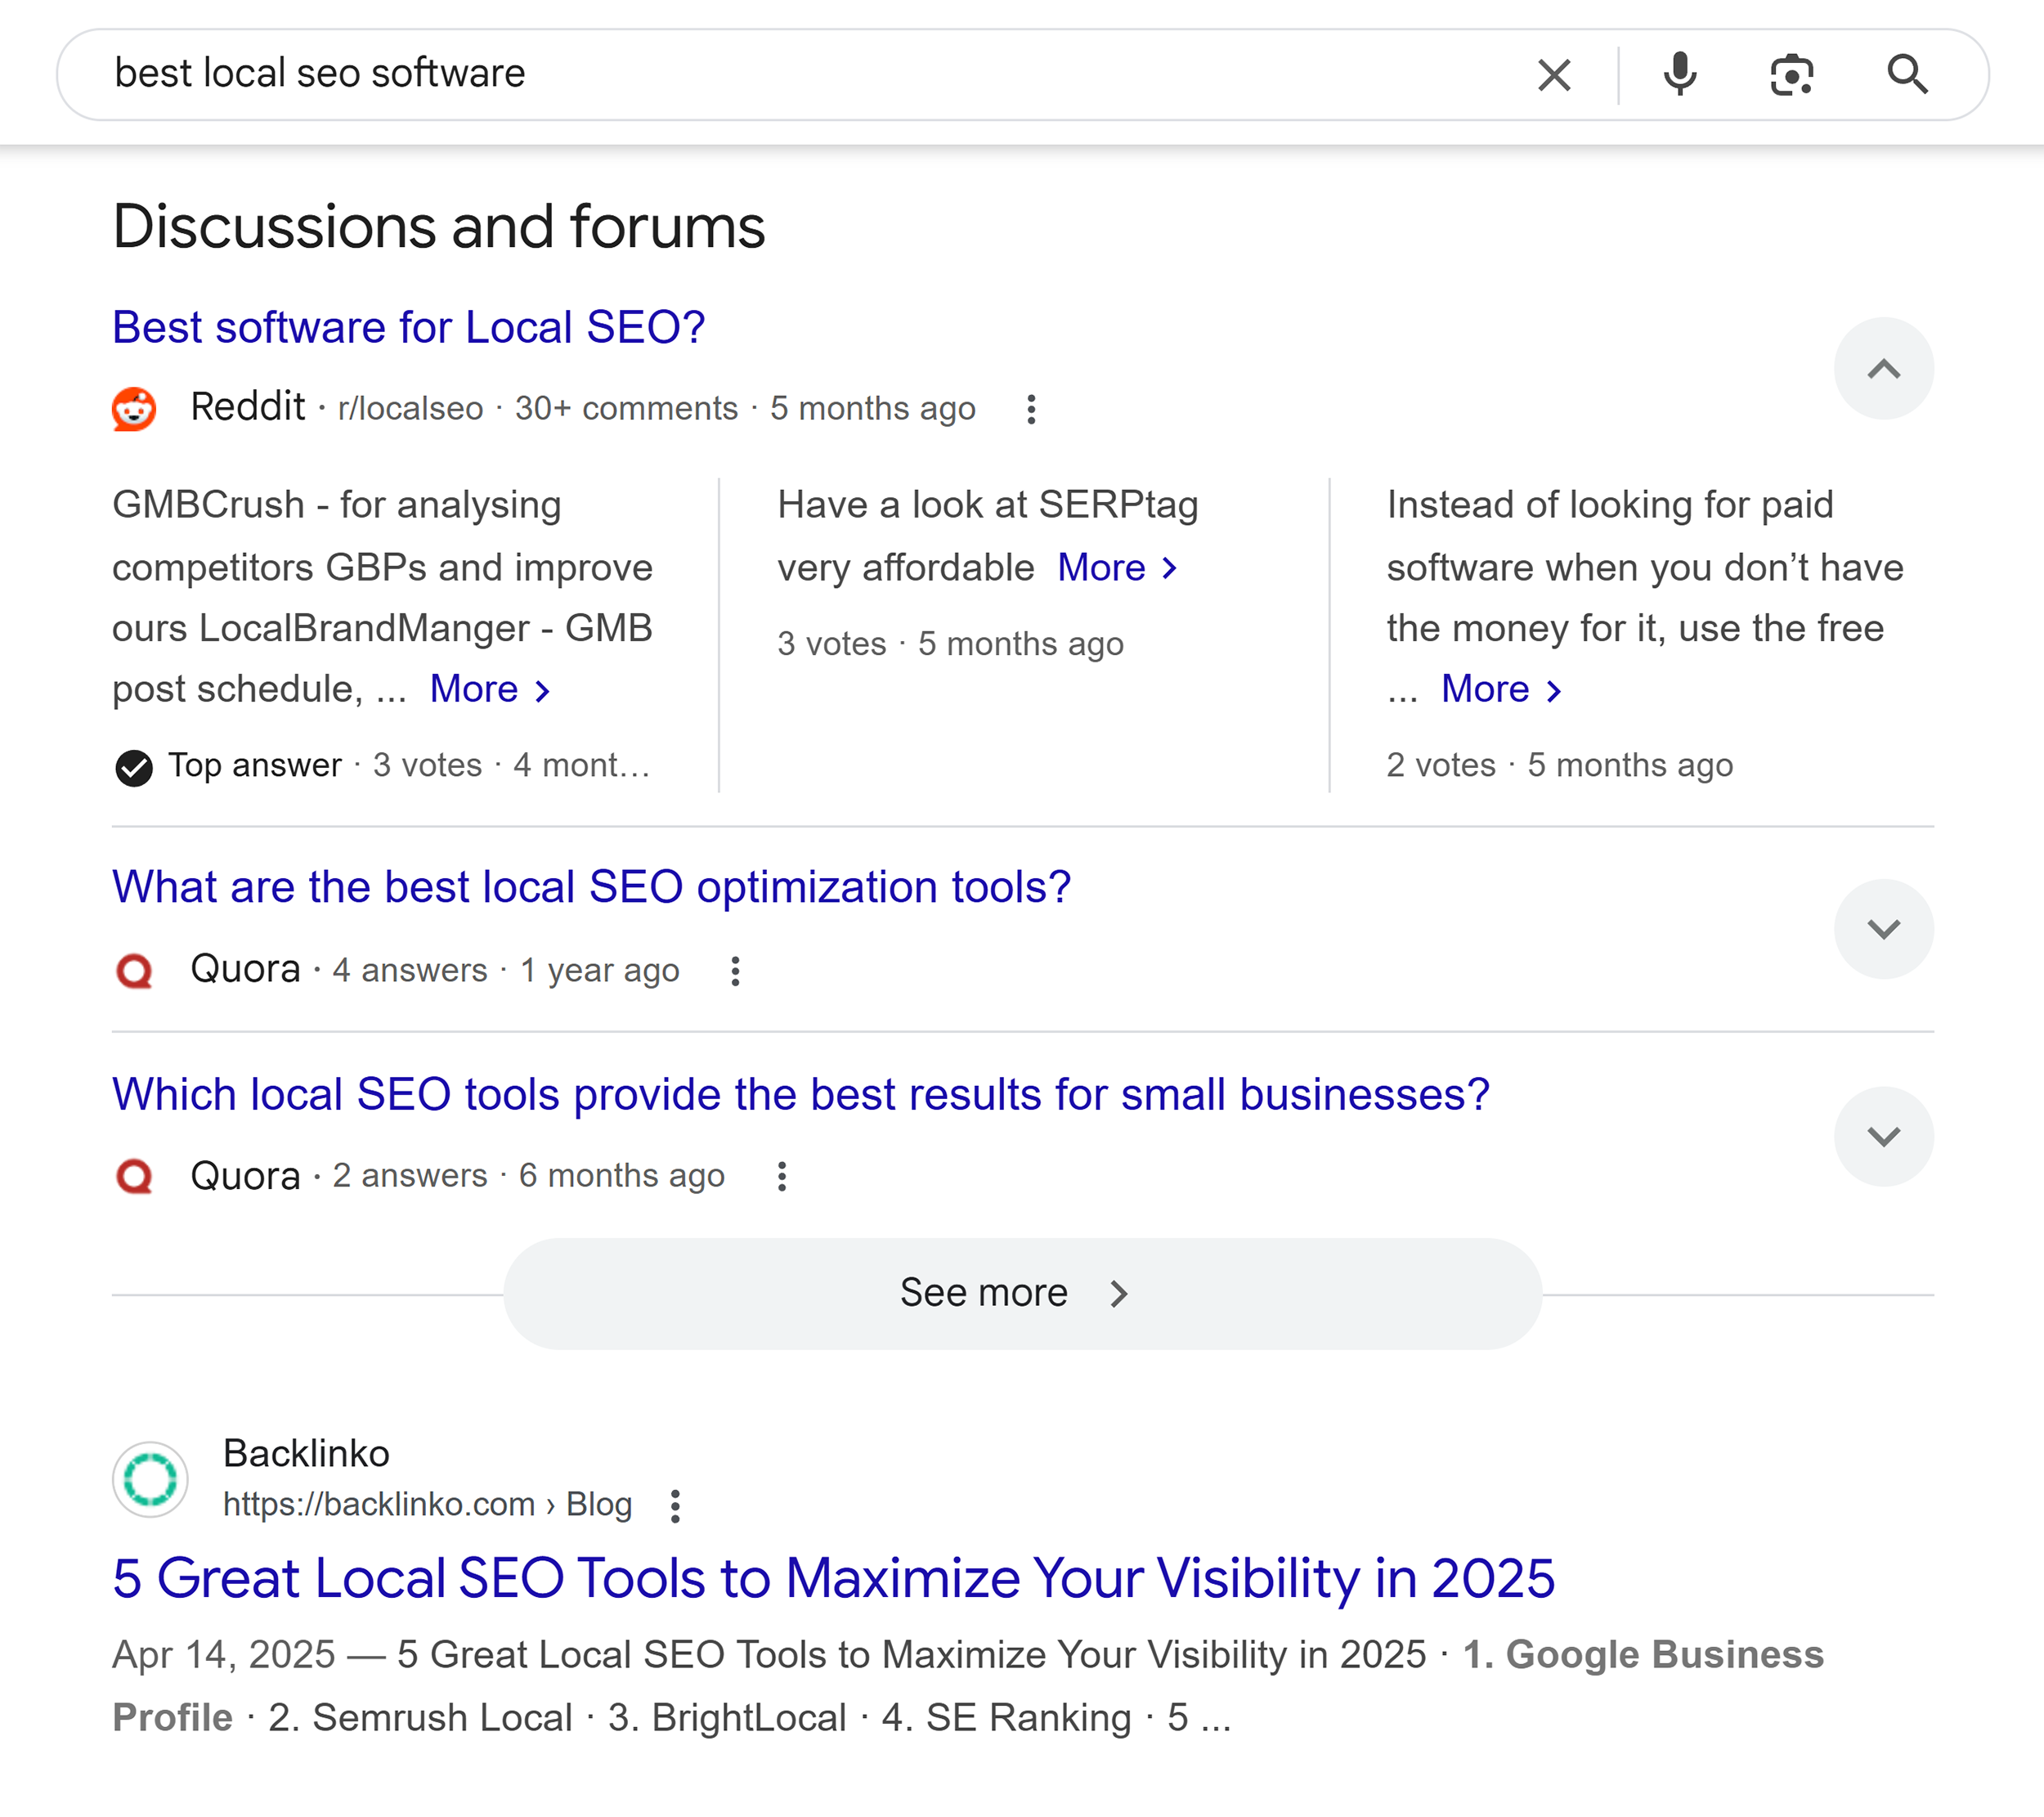Click the Top answer checkmark badge
2044x1817 pixels.
pos(134,767)
